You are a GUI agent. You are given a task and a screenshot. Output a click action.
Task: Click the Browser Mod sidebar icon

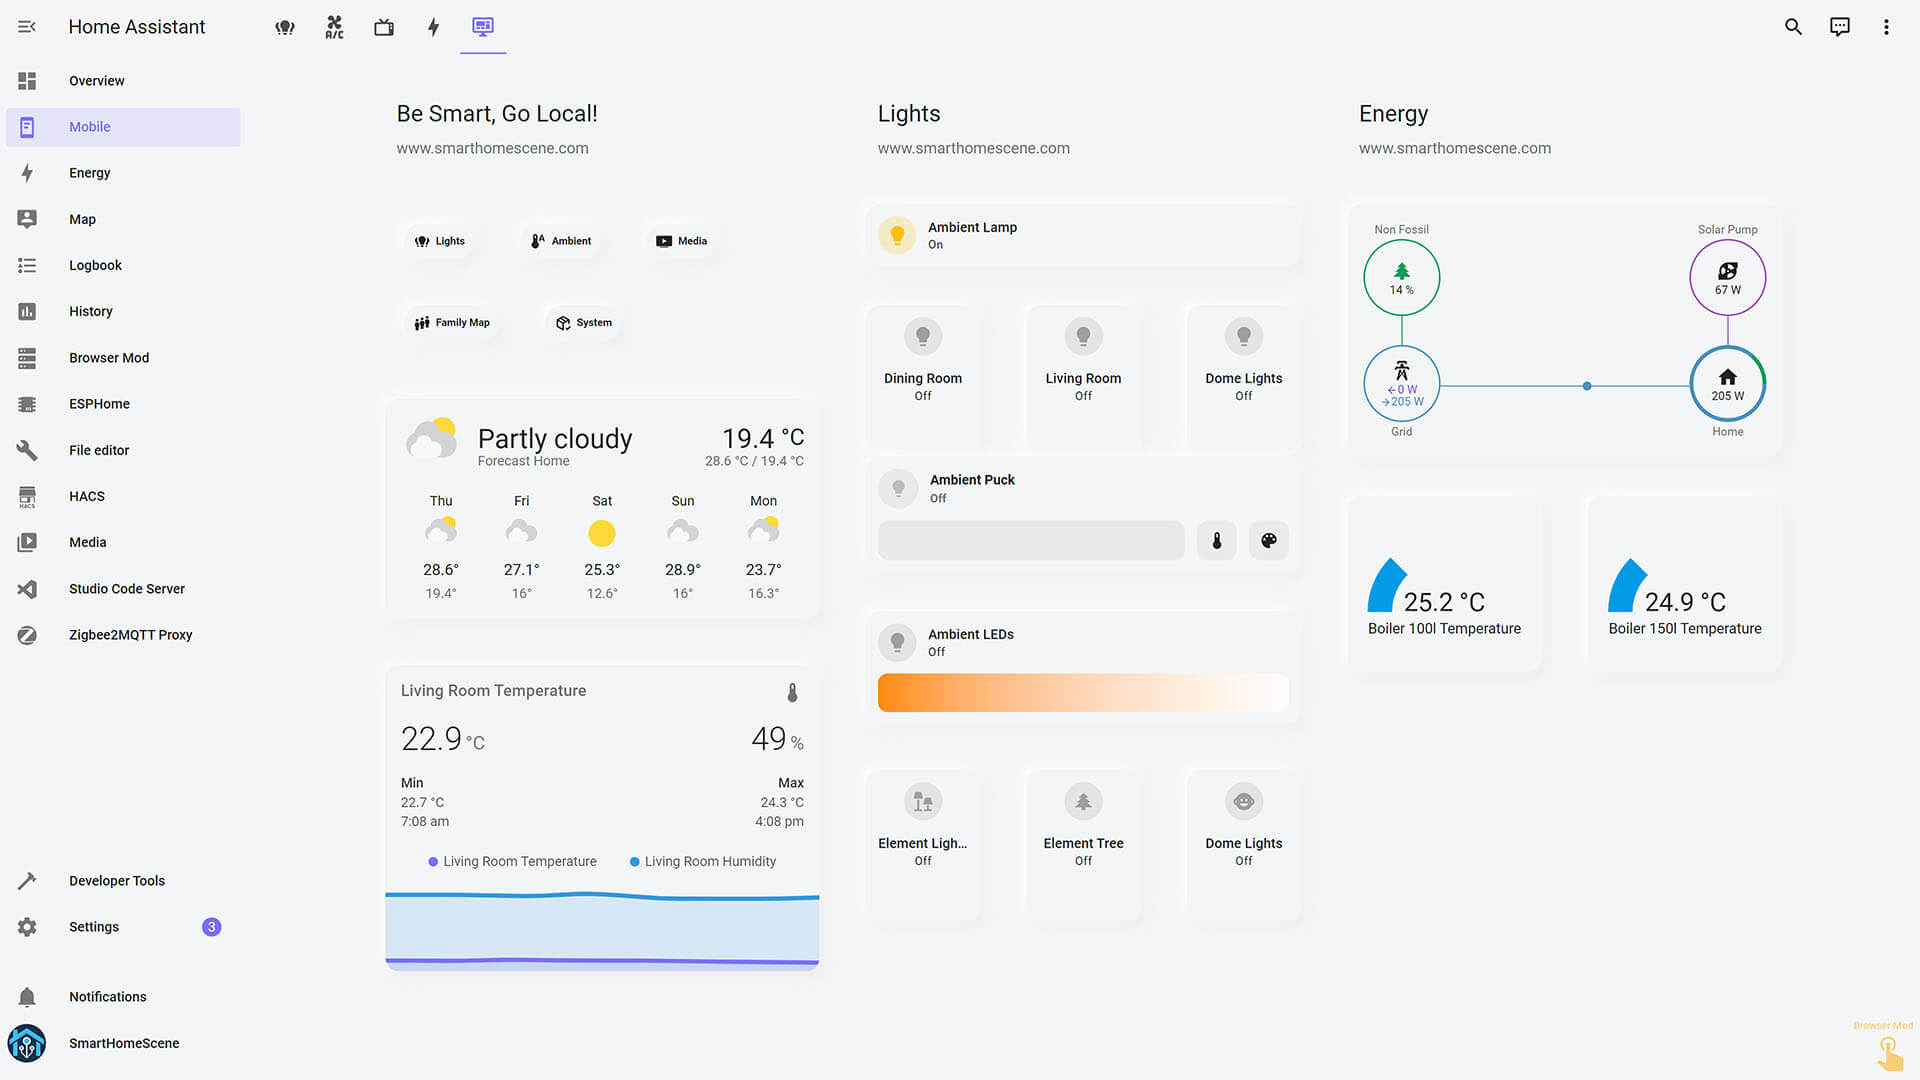tap(27, 358)
